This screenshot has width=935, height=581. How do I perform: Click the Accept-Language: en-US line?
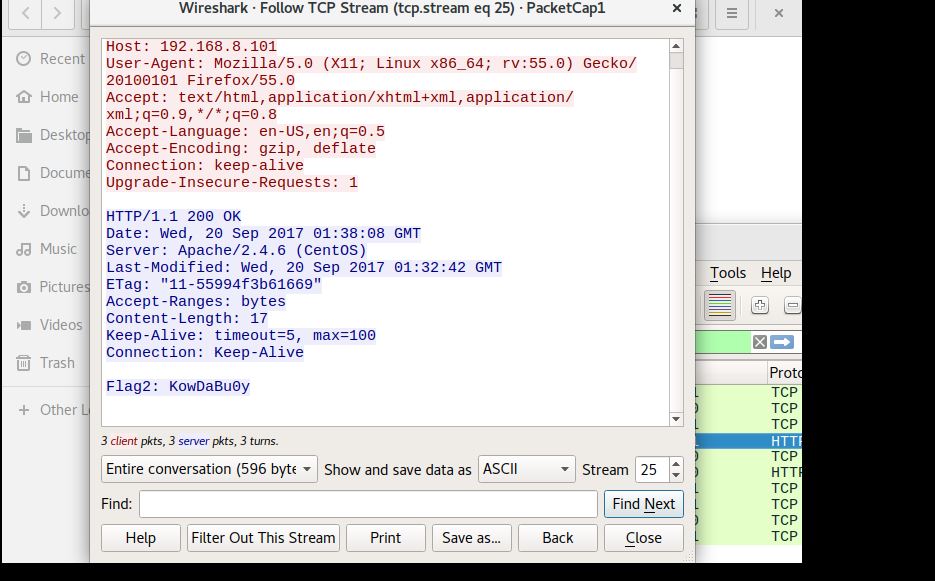click(x=245, y=132)
